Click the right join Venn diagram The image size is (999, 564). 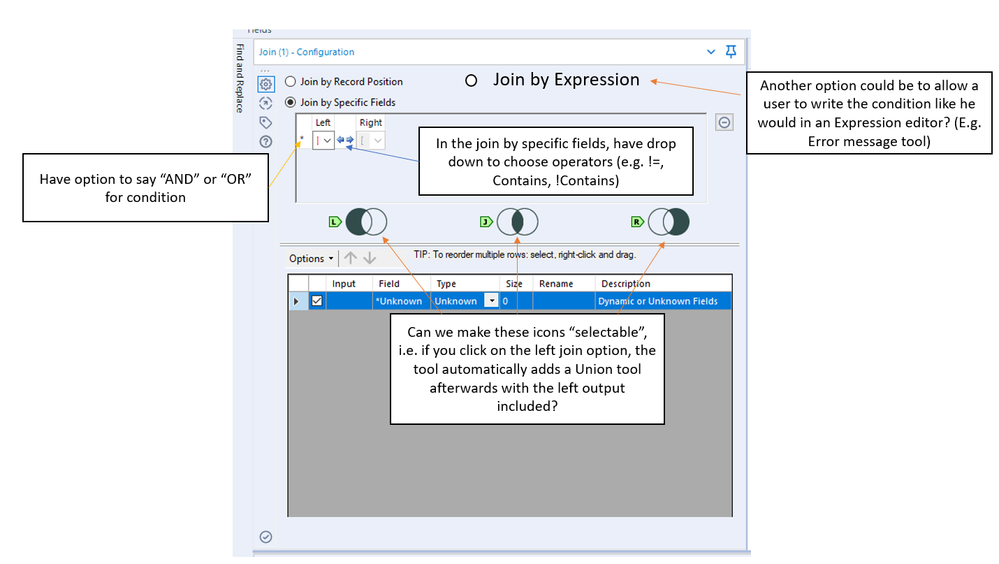point(668,222)
